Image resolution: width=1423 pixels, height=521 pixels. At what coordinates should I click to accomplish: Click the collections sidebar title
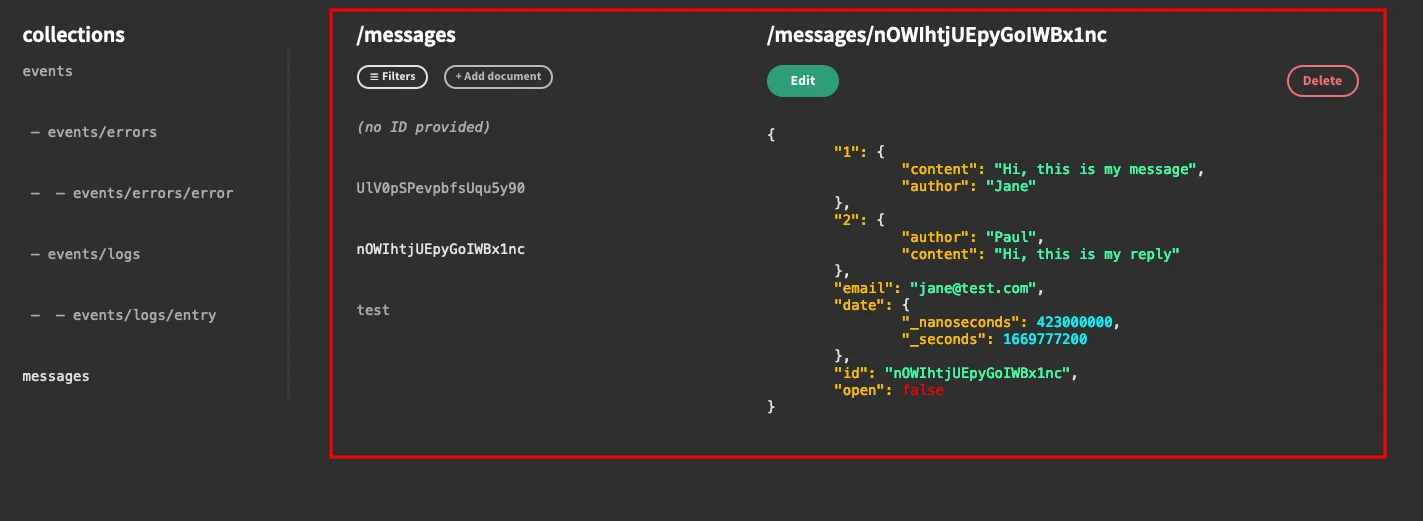[73, 35]
